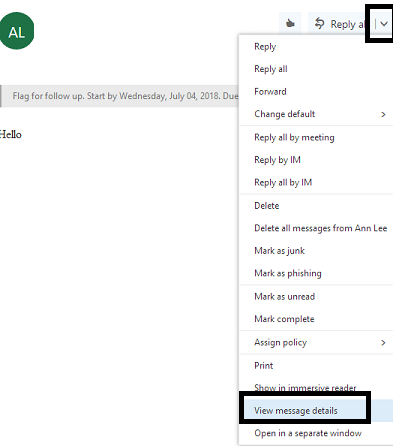
Task: Select Reply from the menu
Action: (x=316, y=47)
